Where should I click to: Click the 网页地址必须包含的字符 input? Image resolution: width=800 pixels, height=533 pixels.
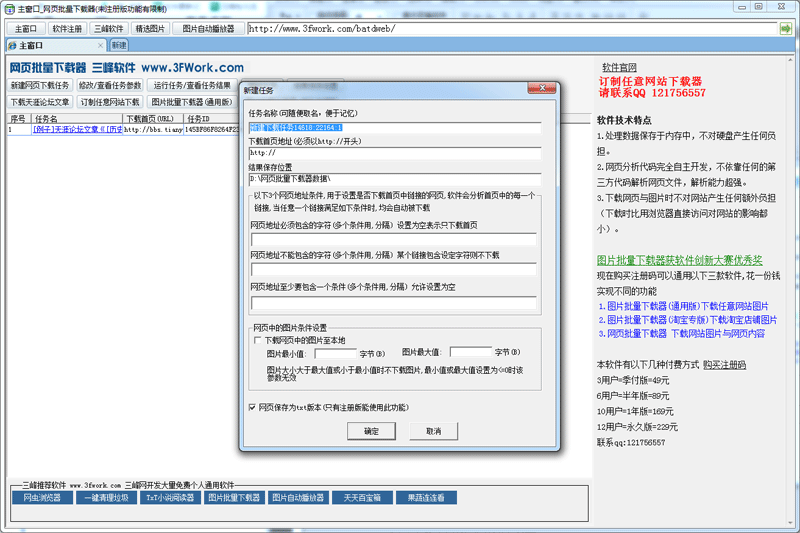[393, 240]
